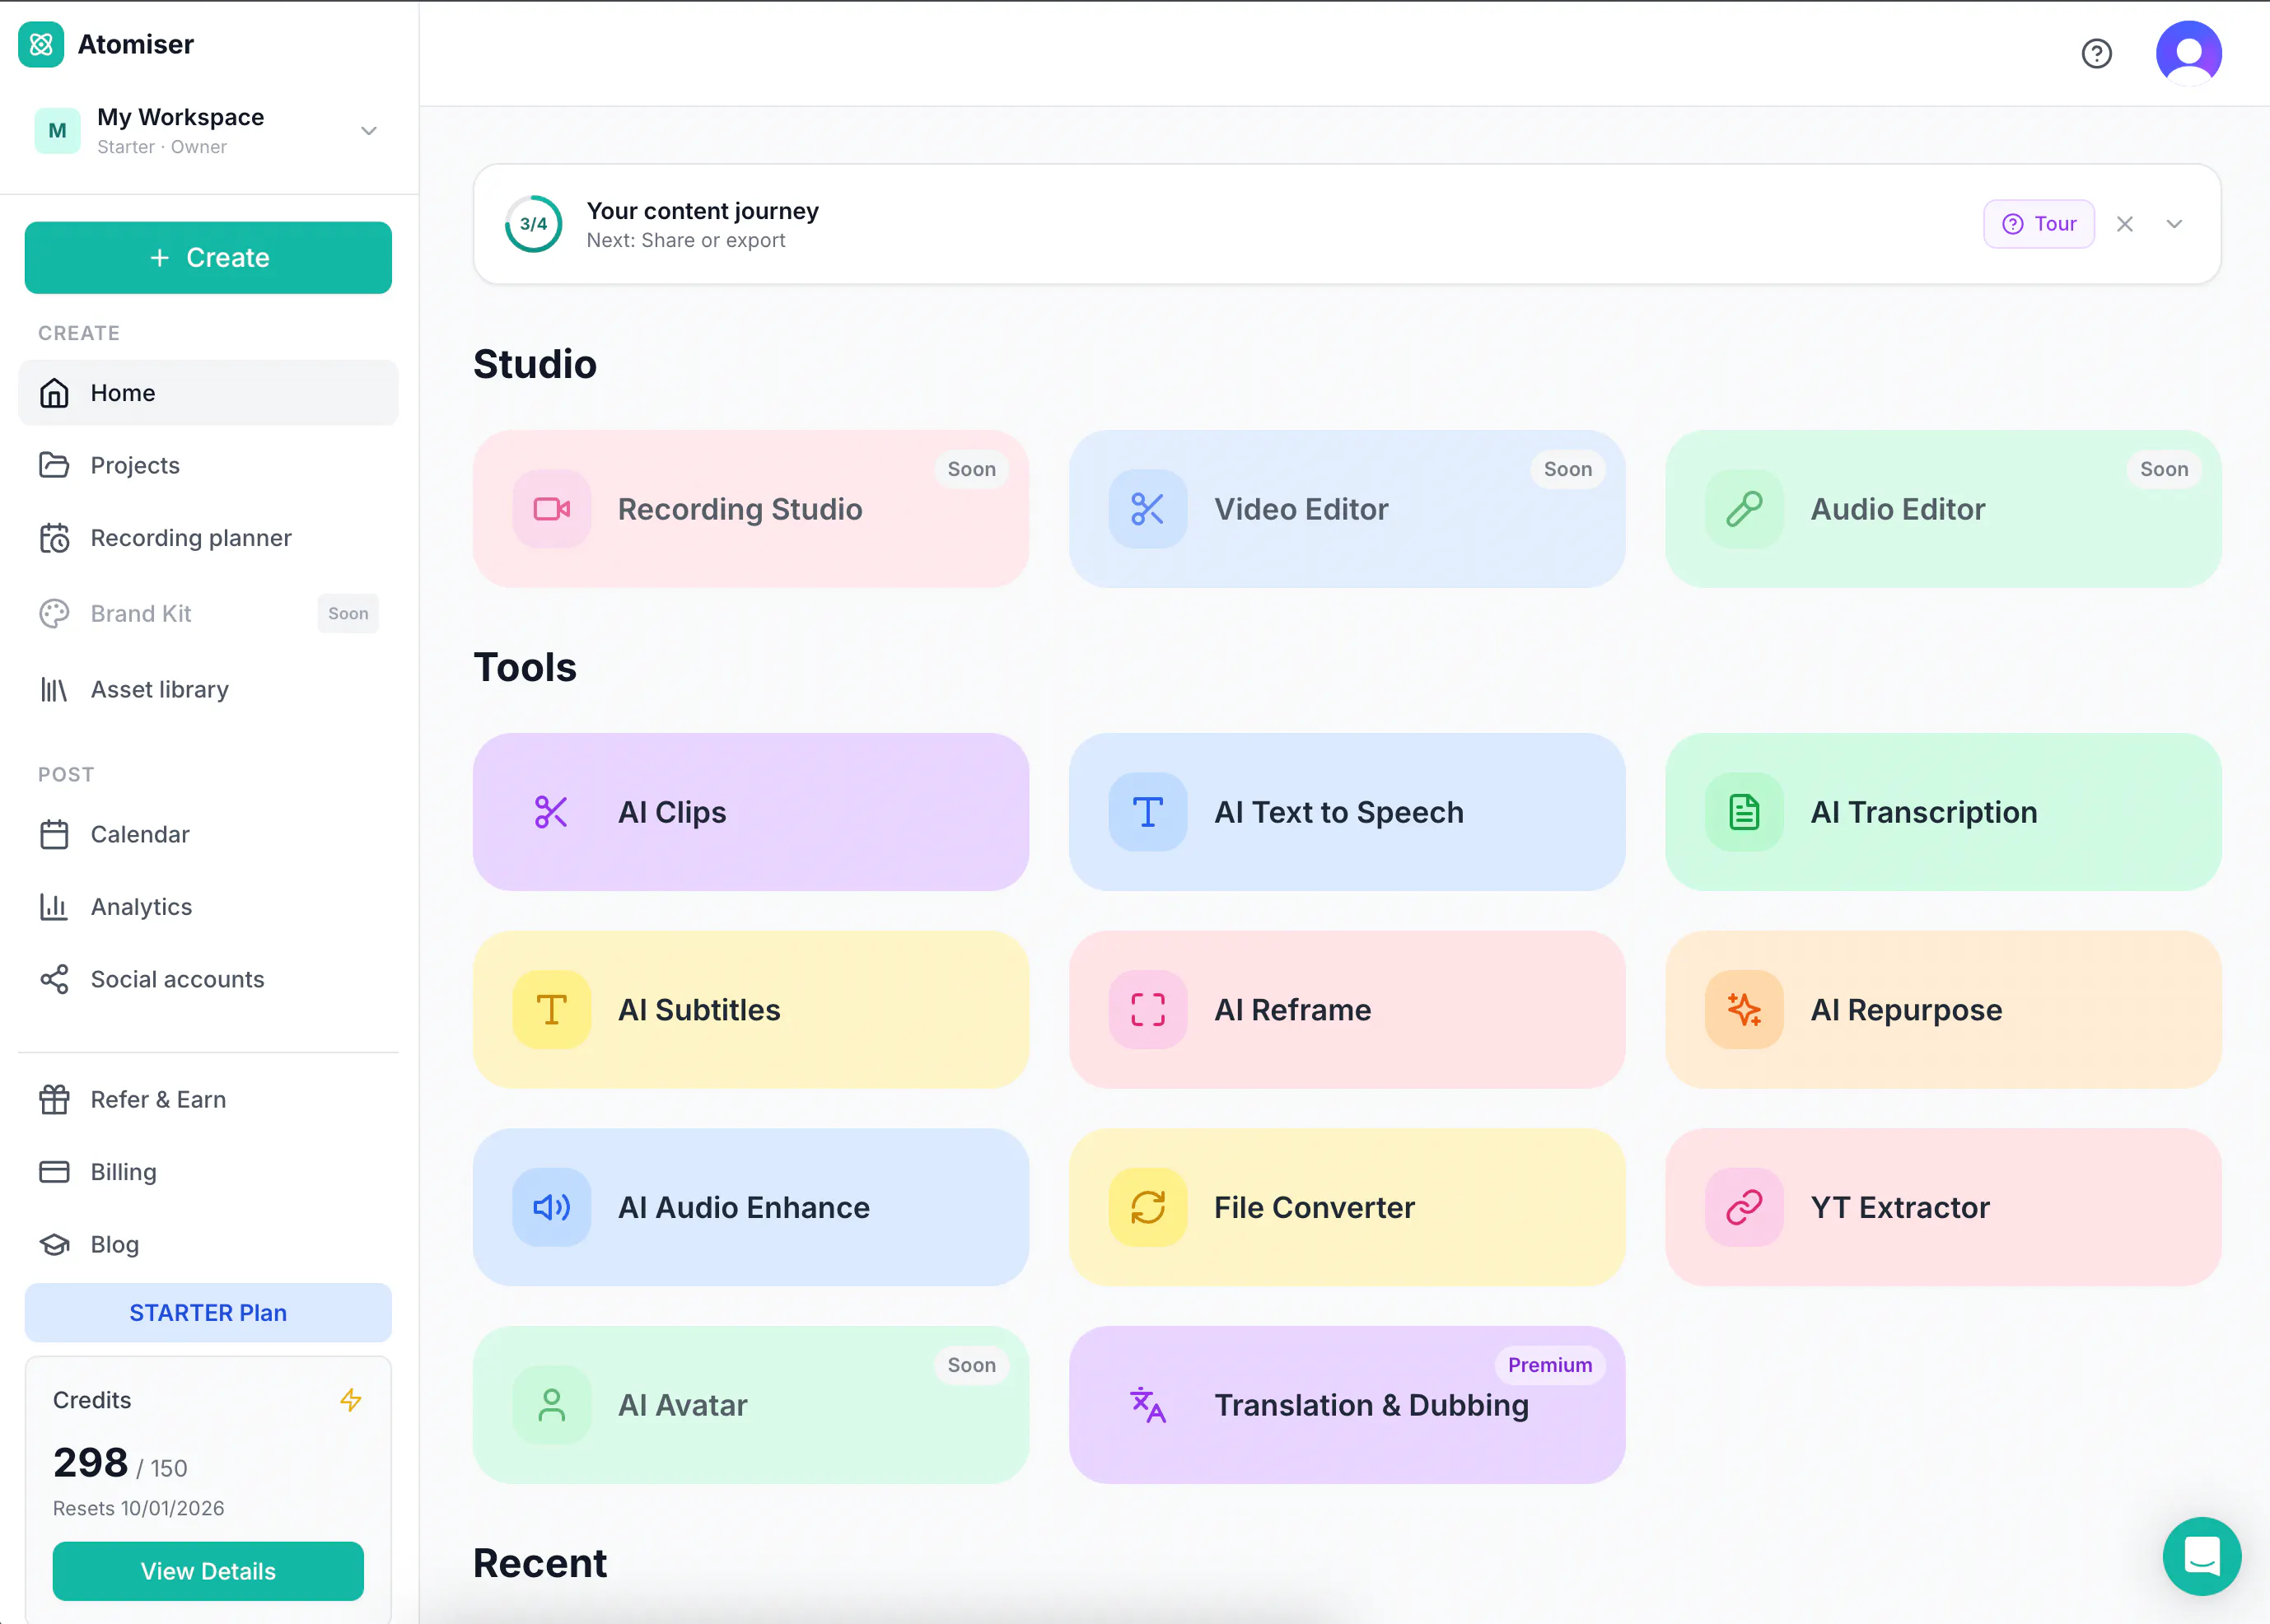
Task: Click the credits lightning bolt icon
Action: pos(350,1399)
